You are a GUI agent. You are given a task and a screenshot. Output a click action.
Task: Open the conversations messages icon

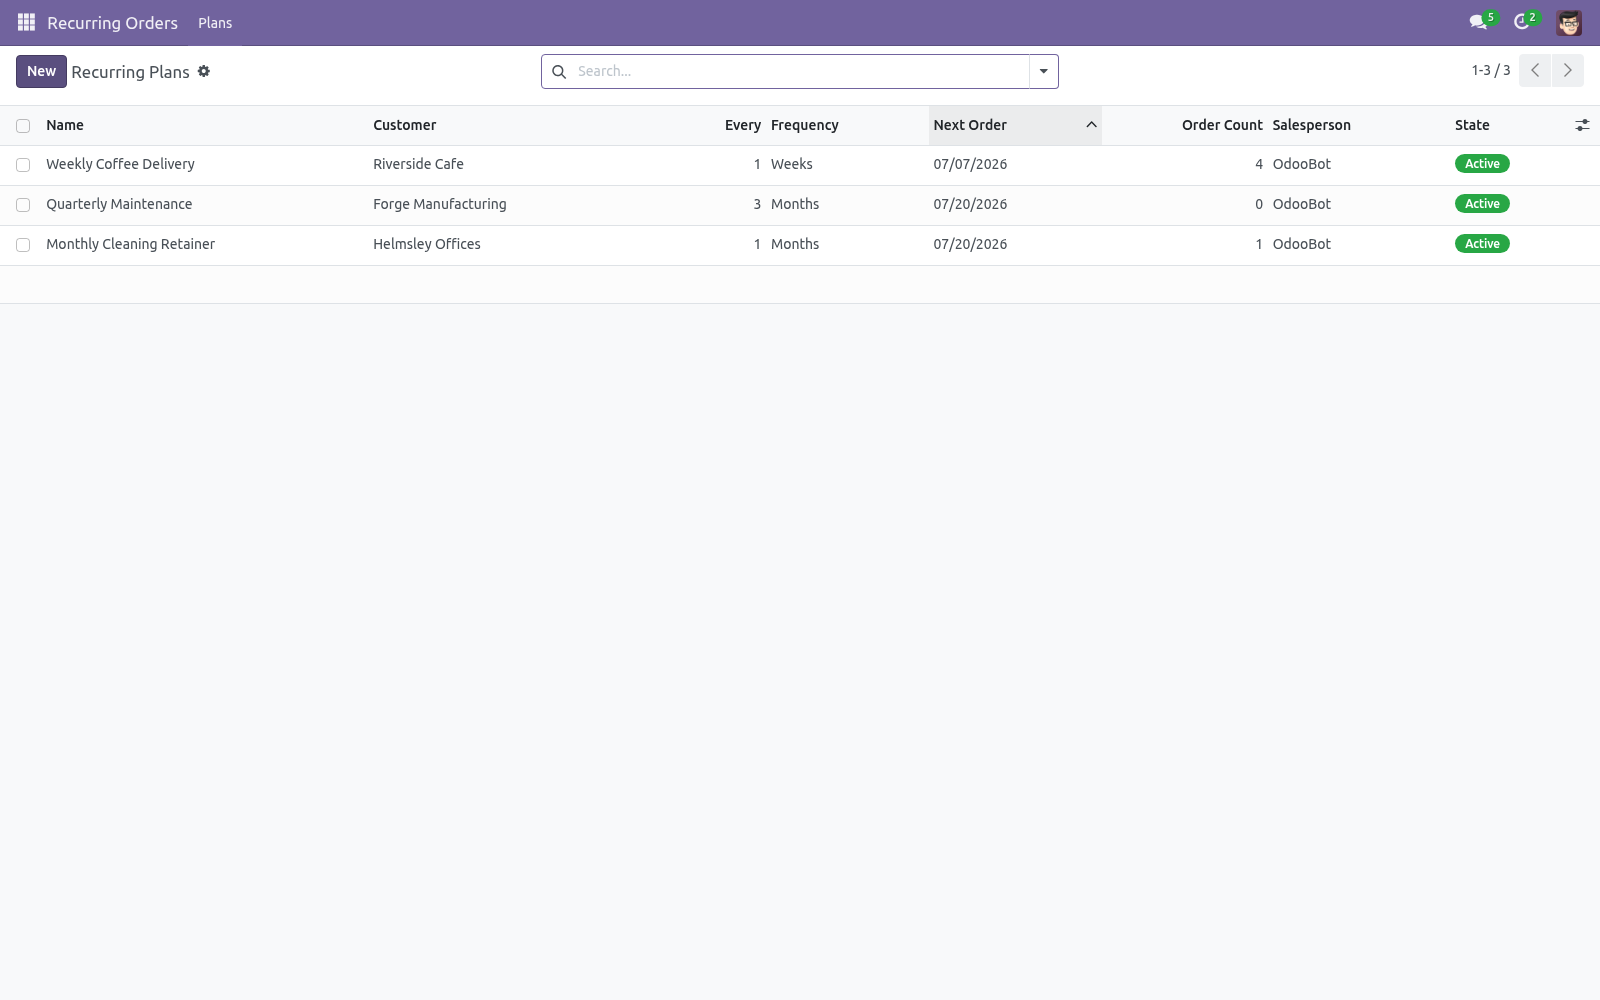click(x=1479, y=22)
